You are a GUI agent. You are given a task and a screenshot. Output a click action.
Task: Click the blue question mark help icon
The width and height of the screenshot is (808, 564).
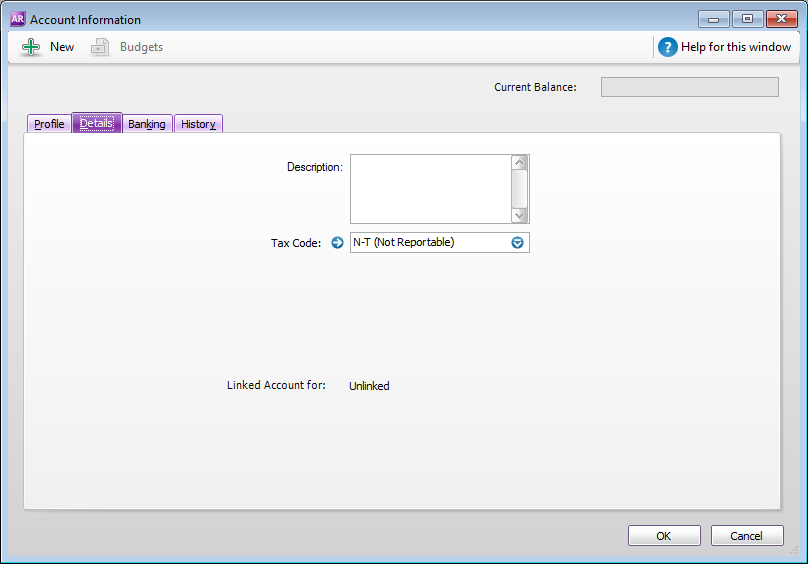click(x=667, y=47)
